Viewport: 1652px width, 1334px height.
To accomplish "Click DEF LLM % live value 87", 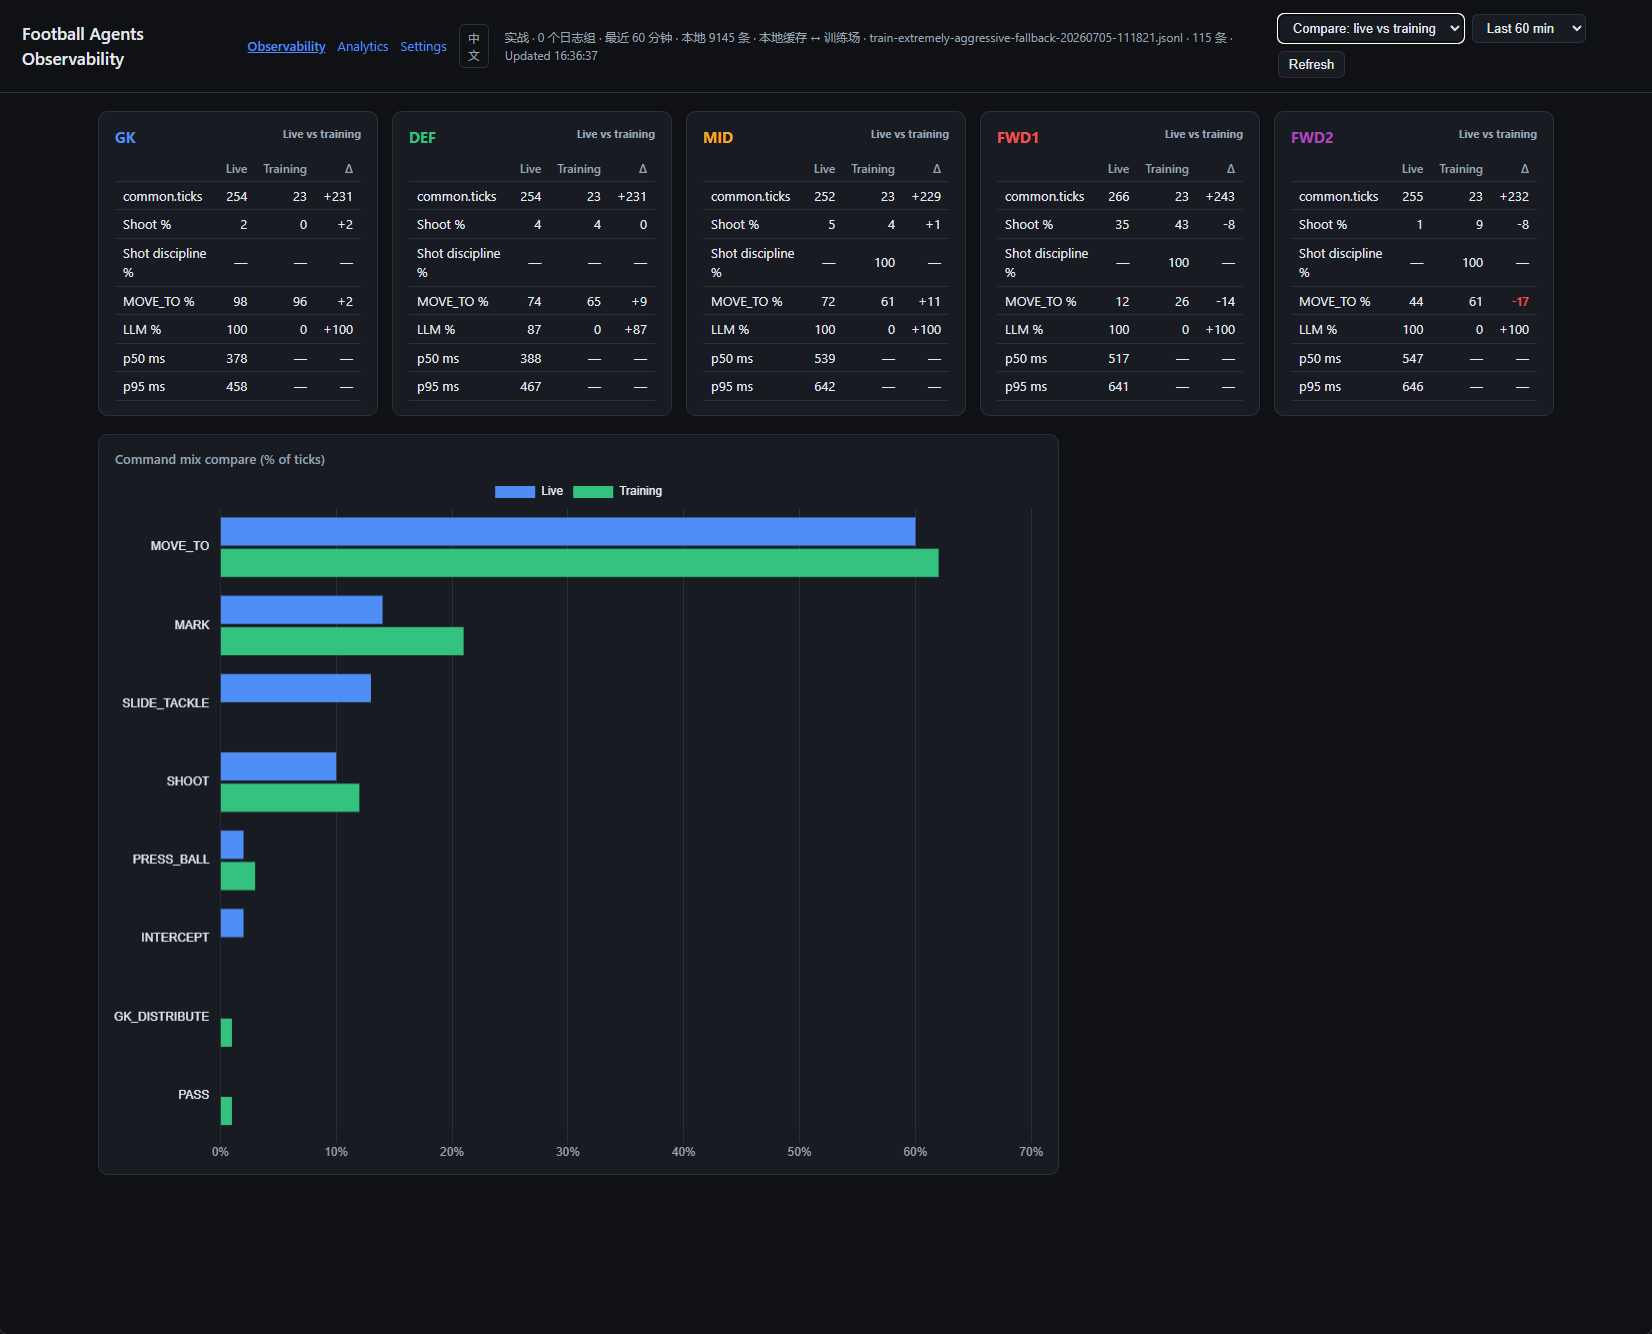I will (x=534, y=330).
